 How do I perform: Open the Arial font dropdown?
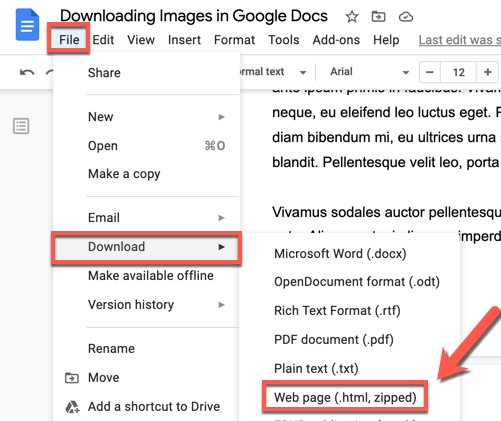click(x=369, y=72)
